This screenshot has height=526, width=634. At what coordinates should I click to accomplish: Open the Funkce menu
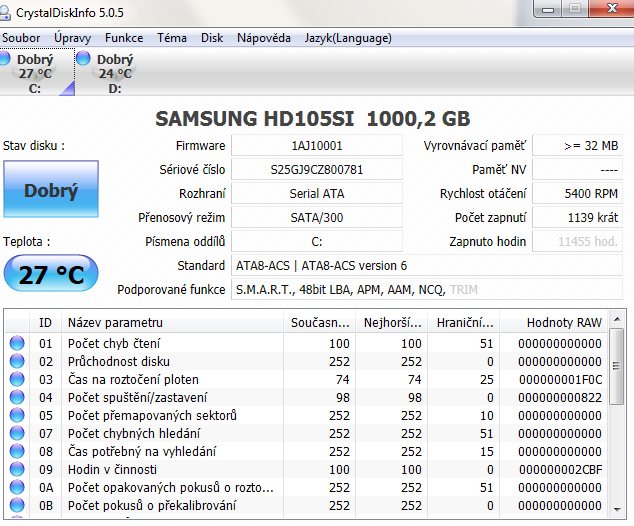124,38
